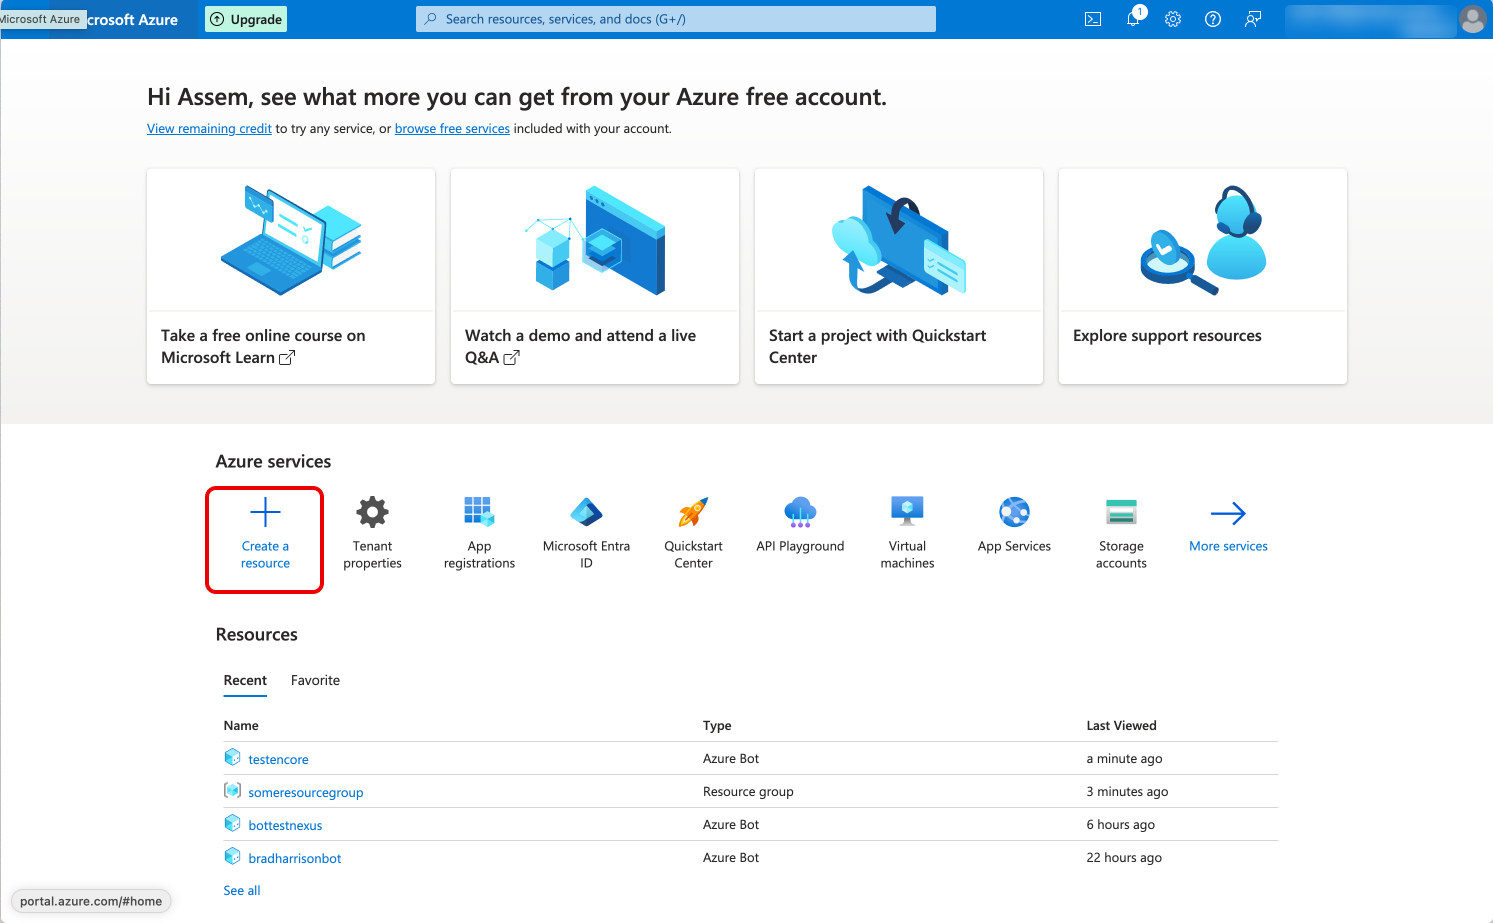Open the bottestnexus resource link
Viewport: 1493px width, 923px height.
click(x=285, y=825)
